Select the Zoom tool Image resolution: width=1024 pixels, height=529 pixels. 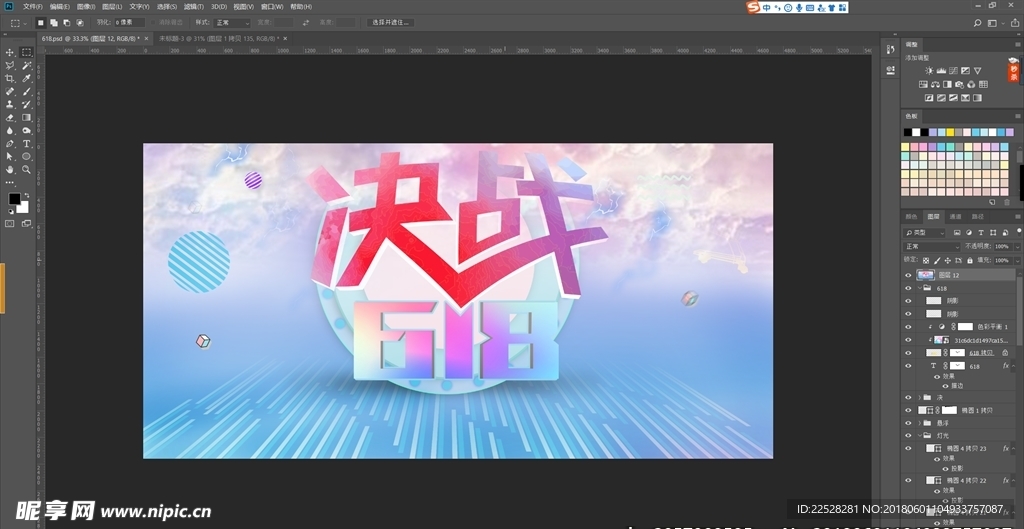[26, 170]
